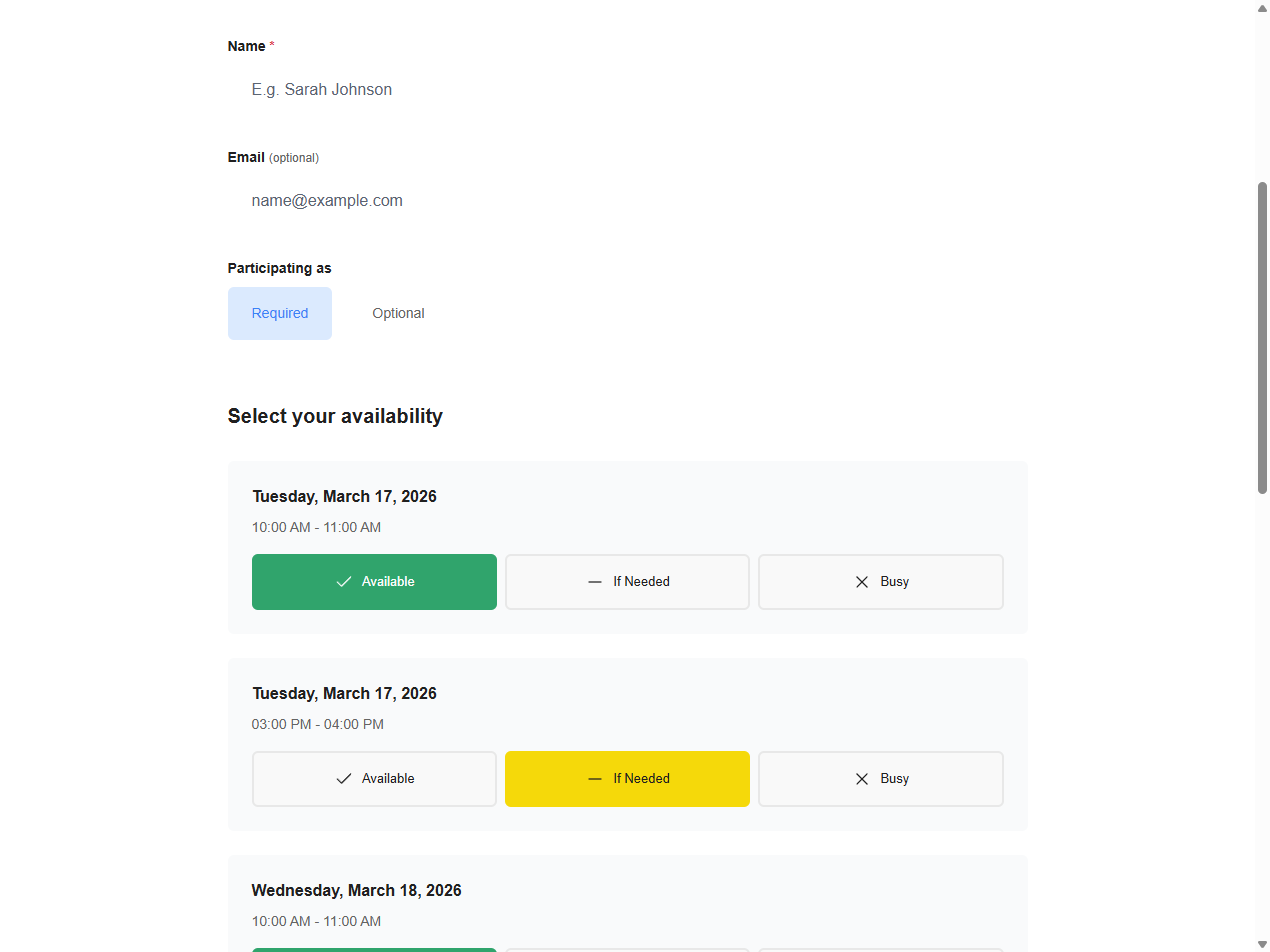This screenshot has width=1270, height=952.
Task: Click the X icon on March 17 afternoon Busy button
Action: tap(861, 779)
